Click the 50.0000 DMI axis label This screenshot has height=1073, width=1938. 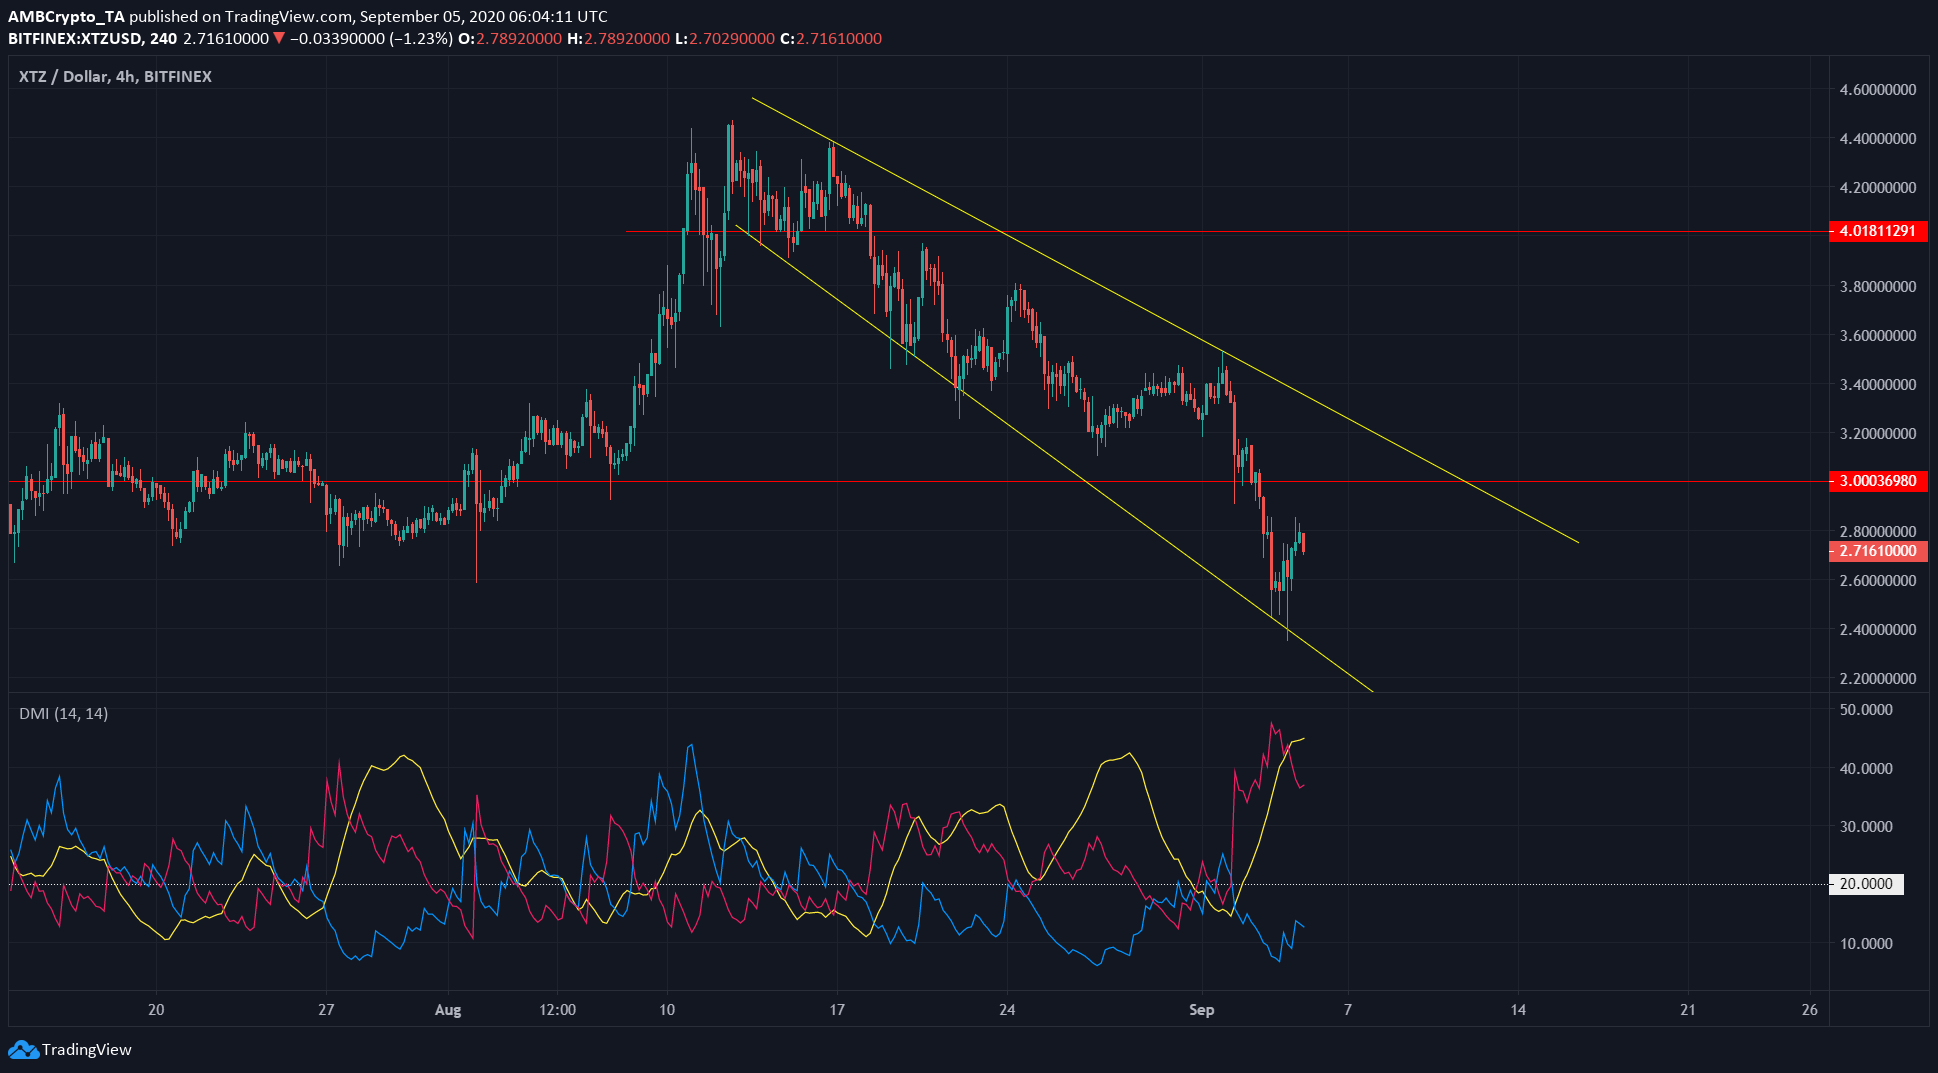pyautogui.click(x=1866, y=709)
